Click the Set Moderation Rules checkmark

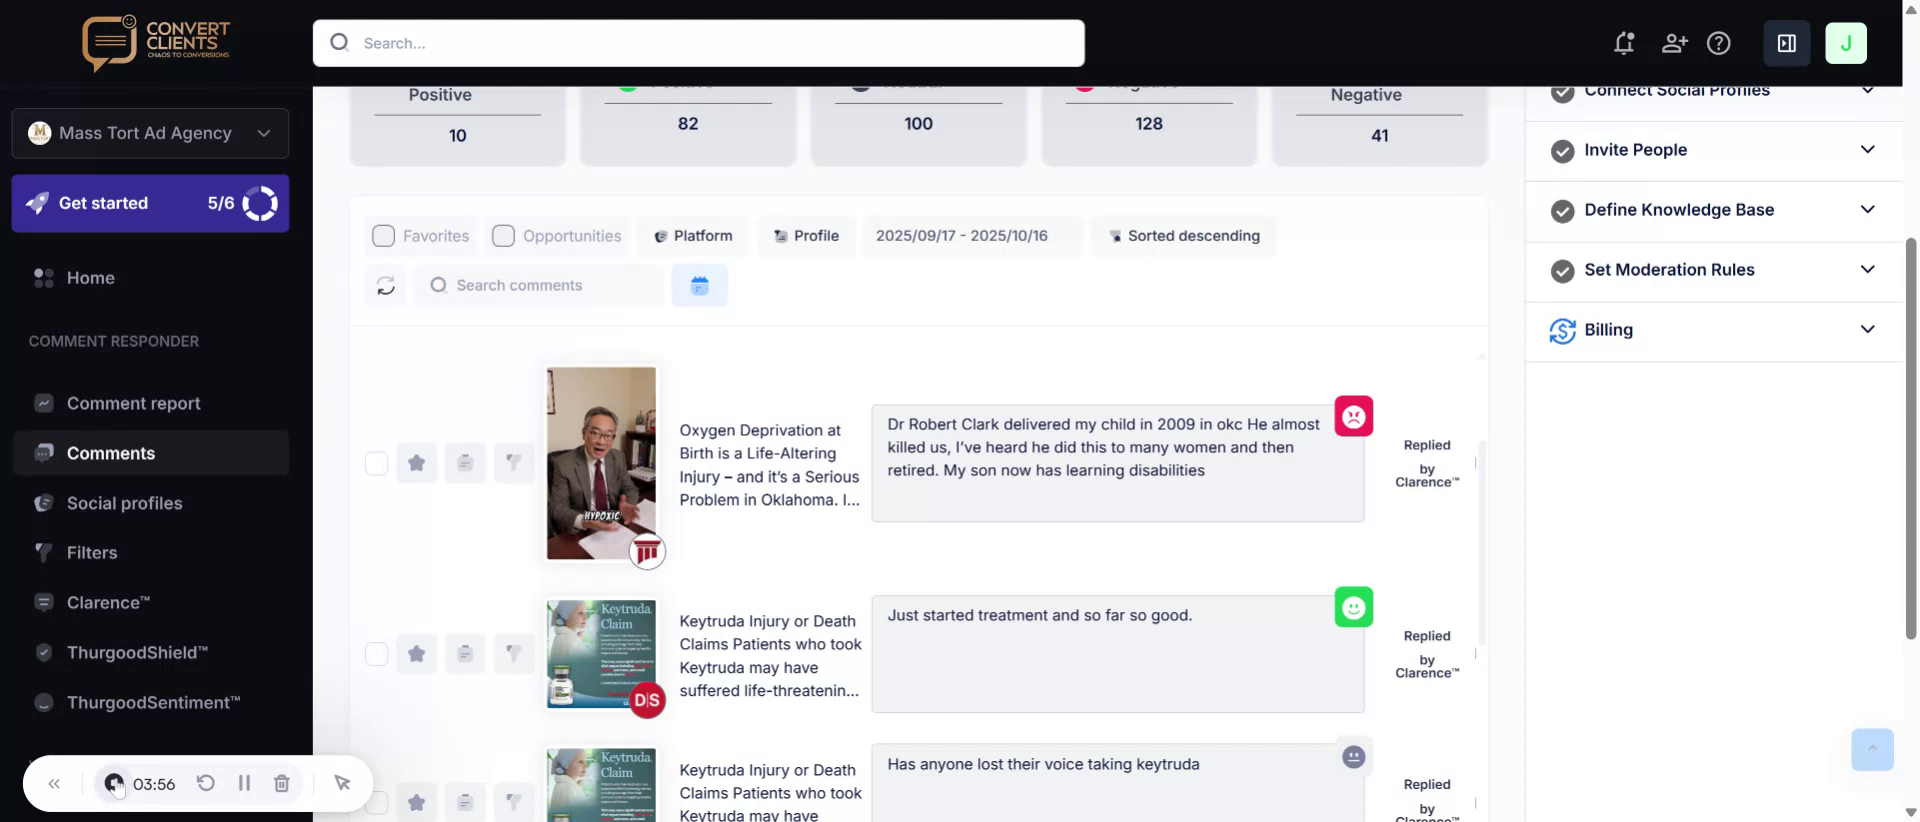coord(1562,271)
